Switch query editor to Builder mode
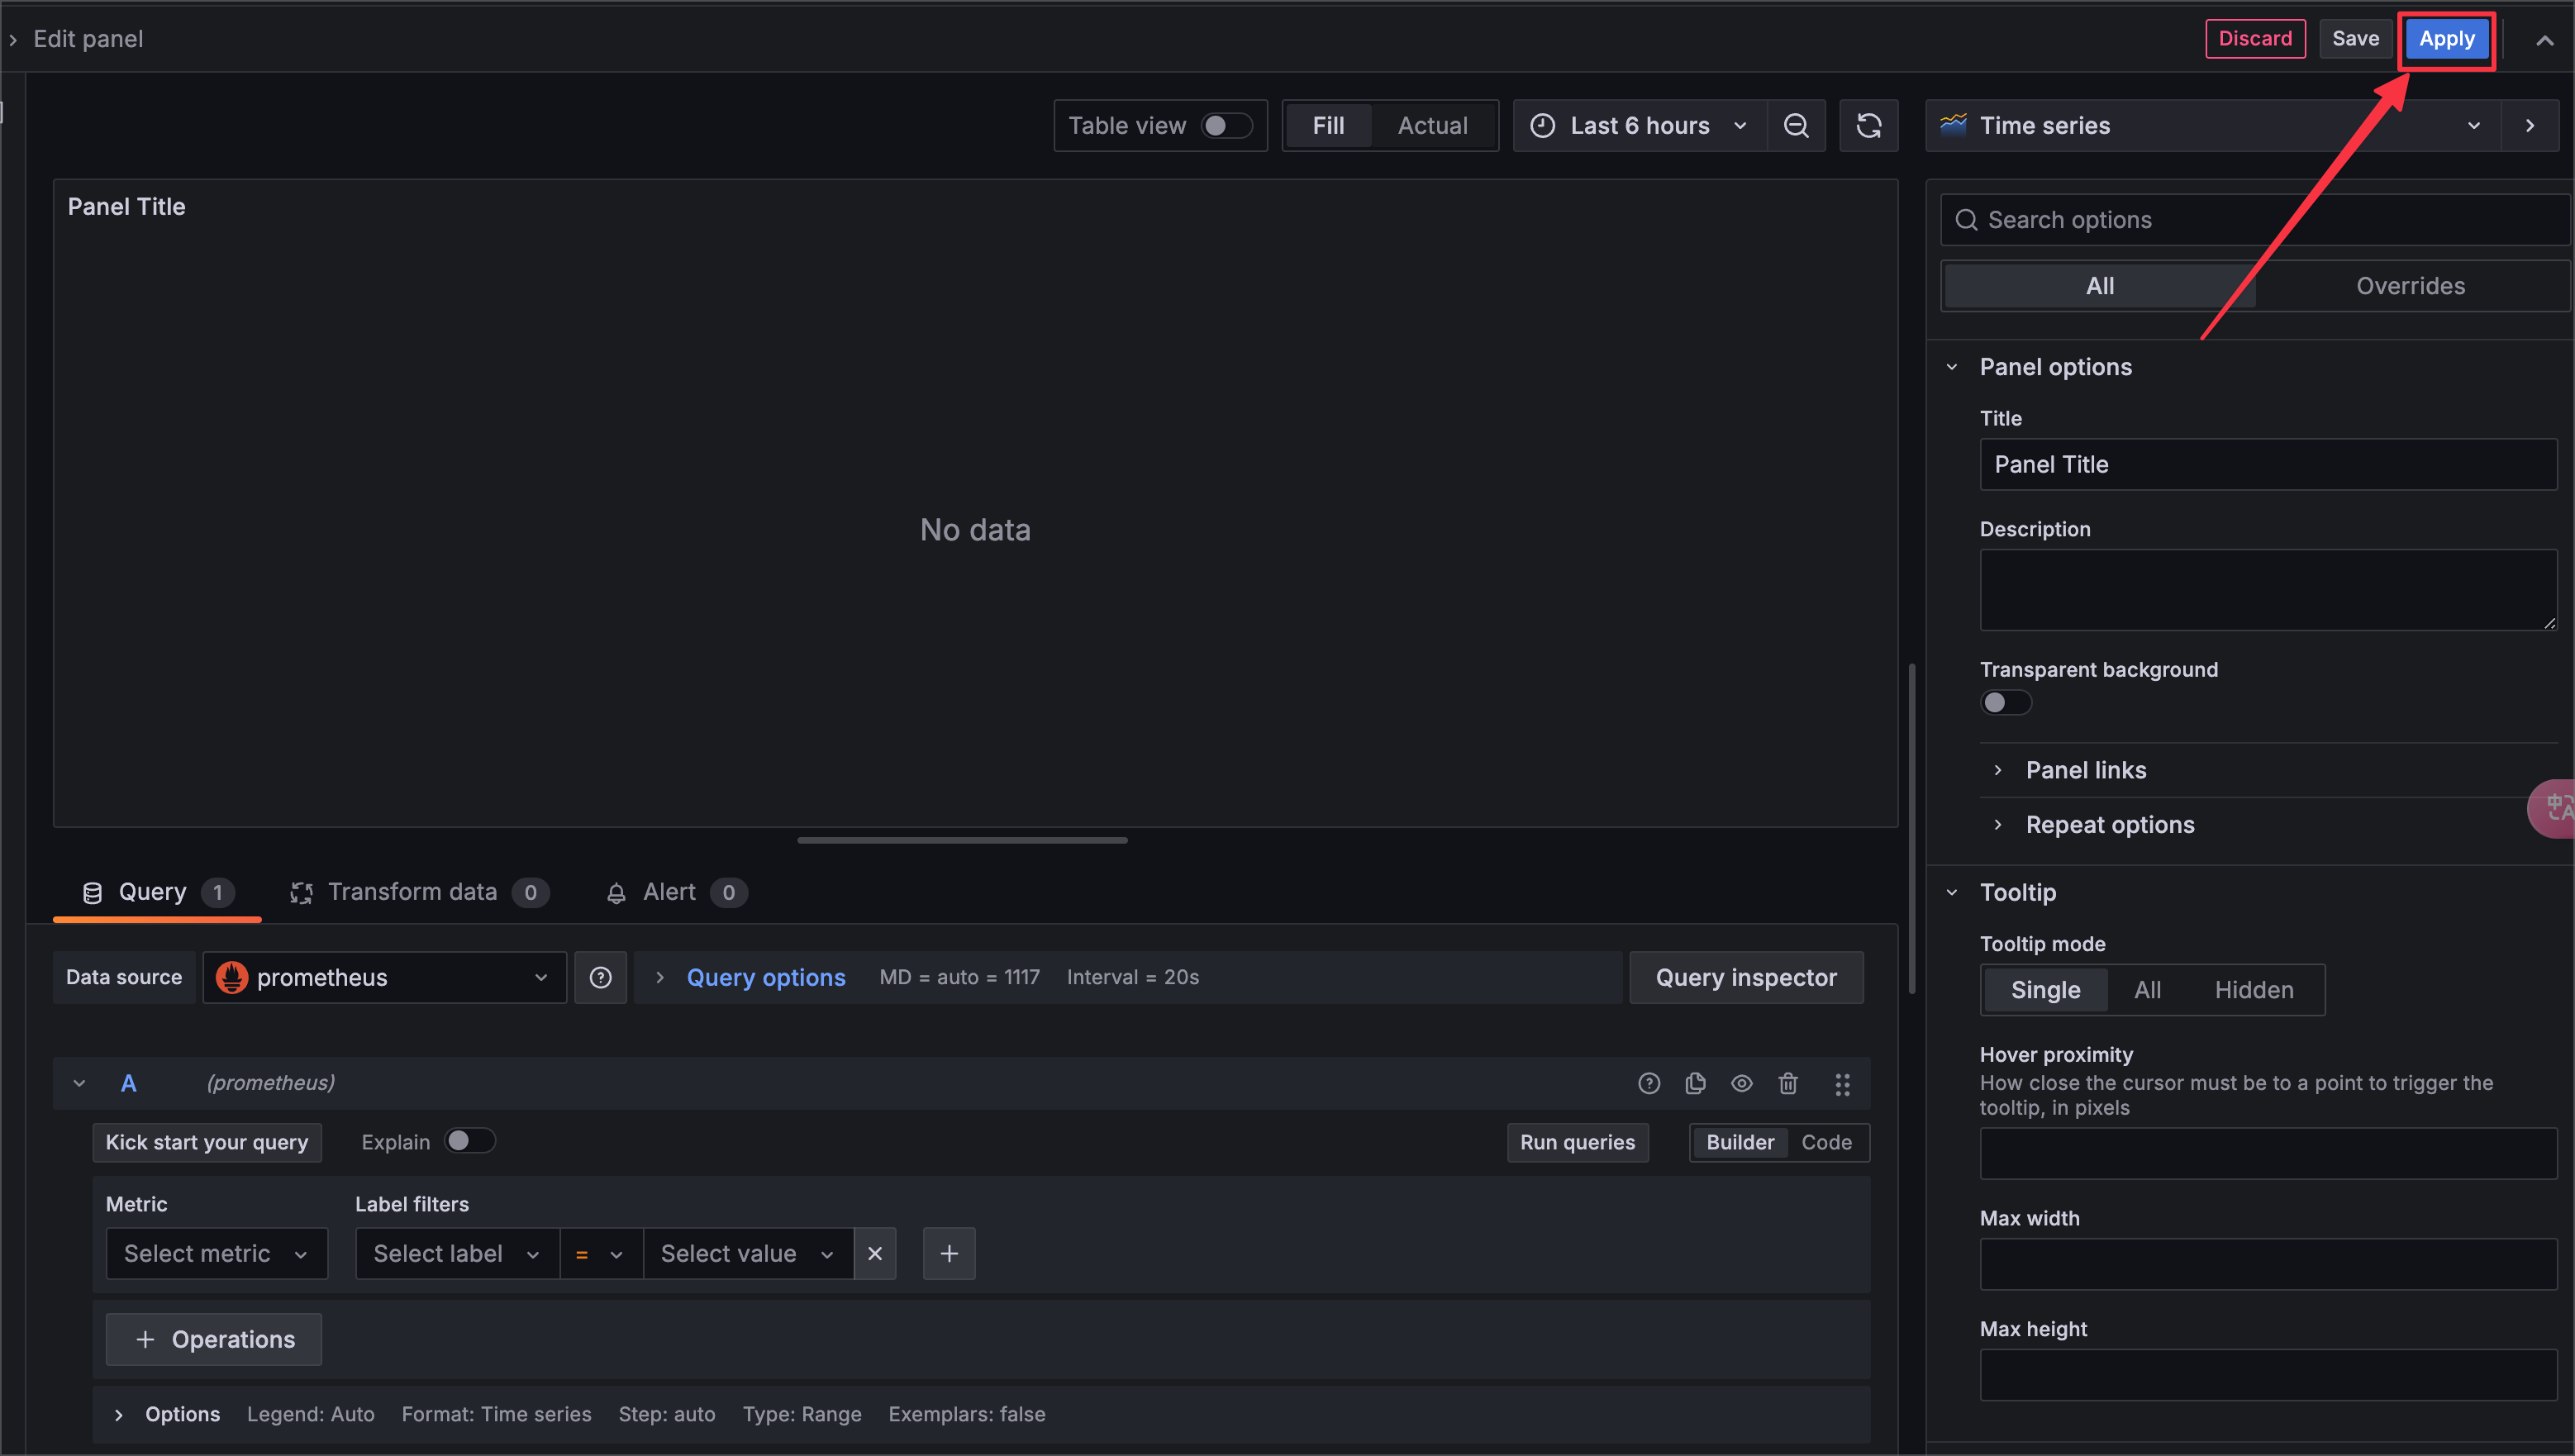 pos(1740,1142)
